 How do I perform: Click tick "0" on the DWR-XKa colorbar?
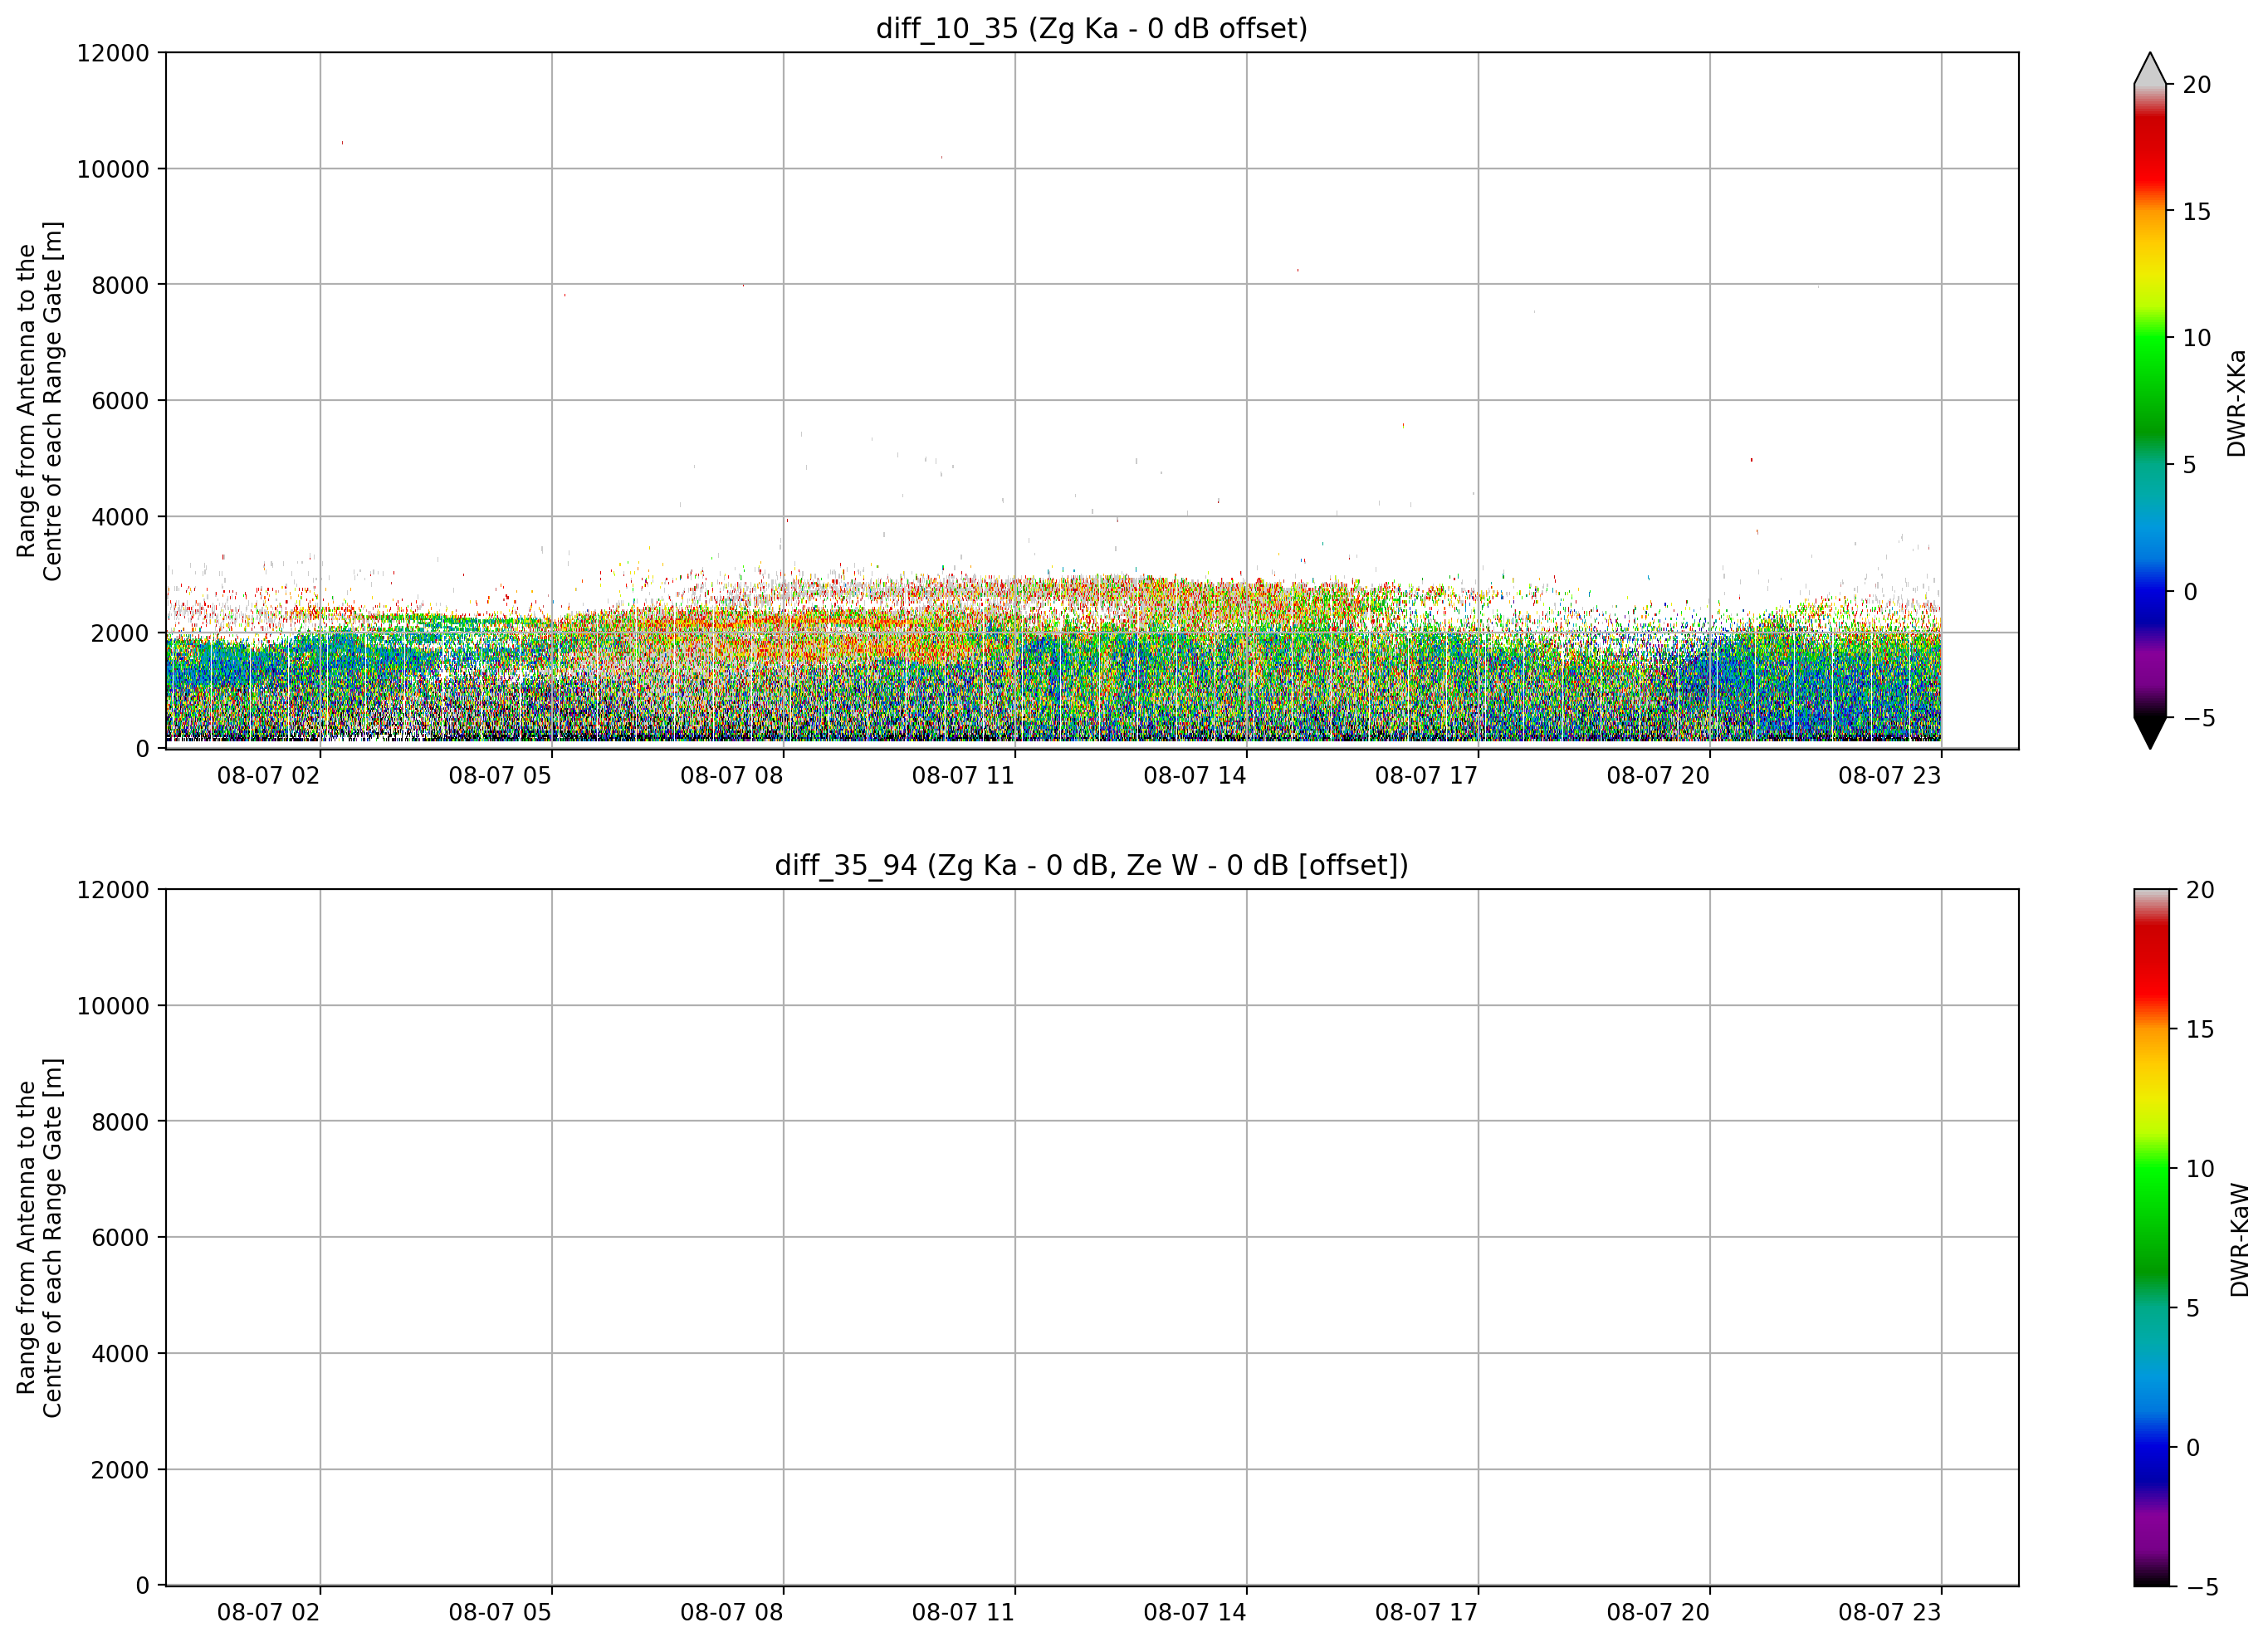(2190, 592)
